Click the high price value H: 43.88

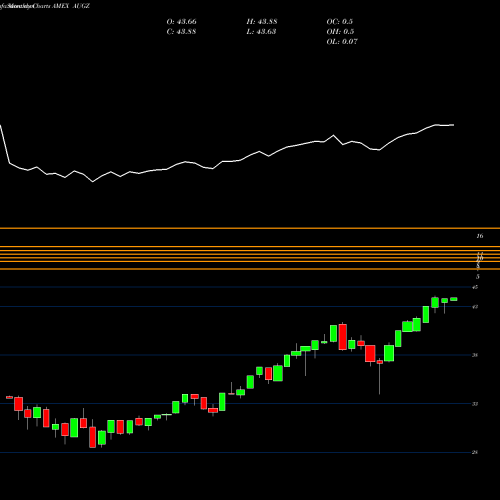tap(262, 22)
